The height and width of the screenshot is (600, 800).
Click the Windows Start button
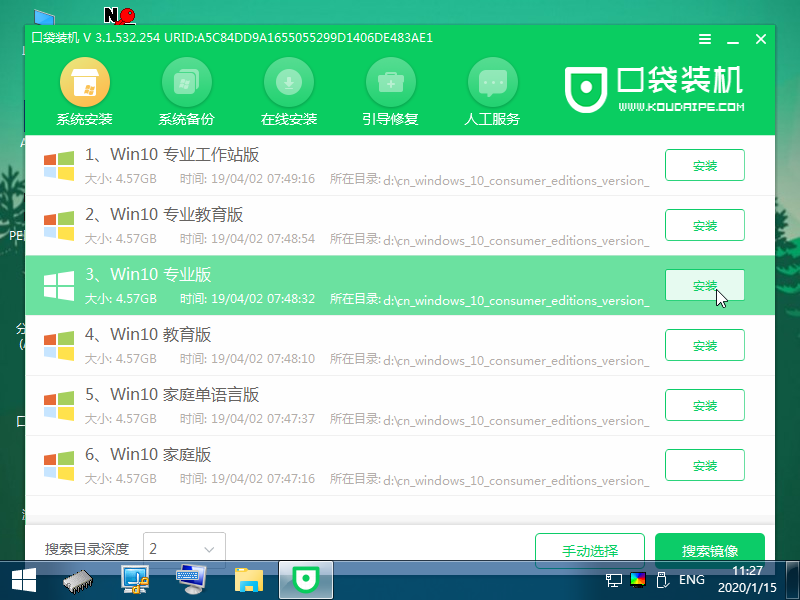(22, 580)
